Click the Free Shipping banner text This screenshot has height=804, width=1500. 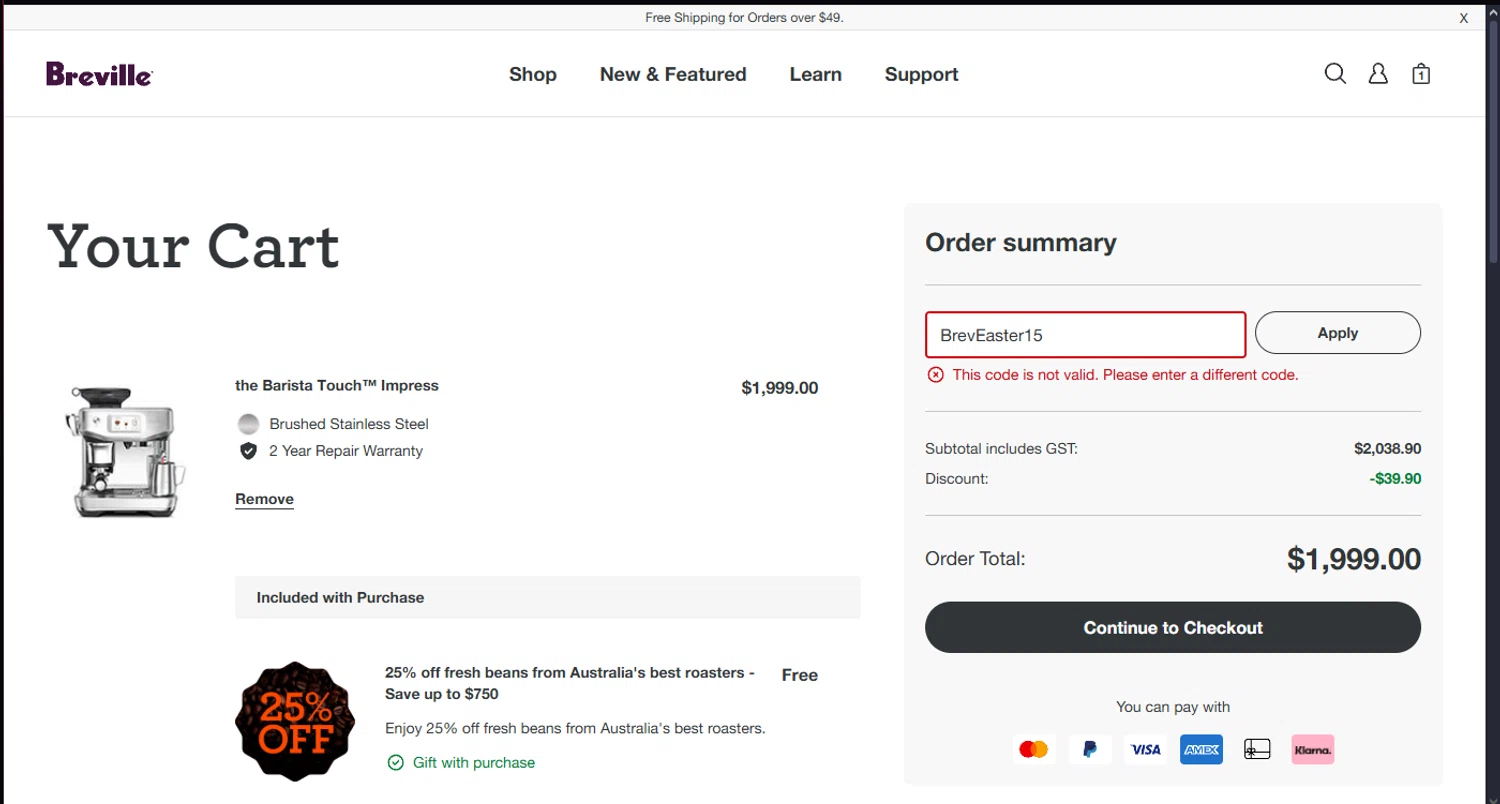coord(744,18)
